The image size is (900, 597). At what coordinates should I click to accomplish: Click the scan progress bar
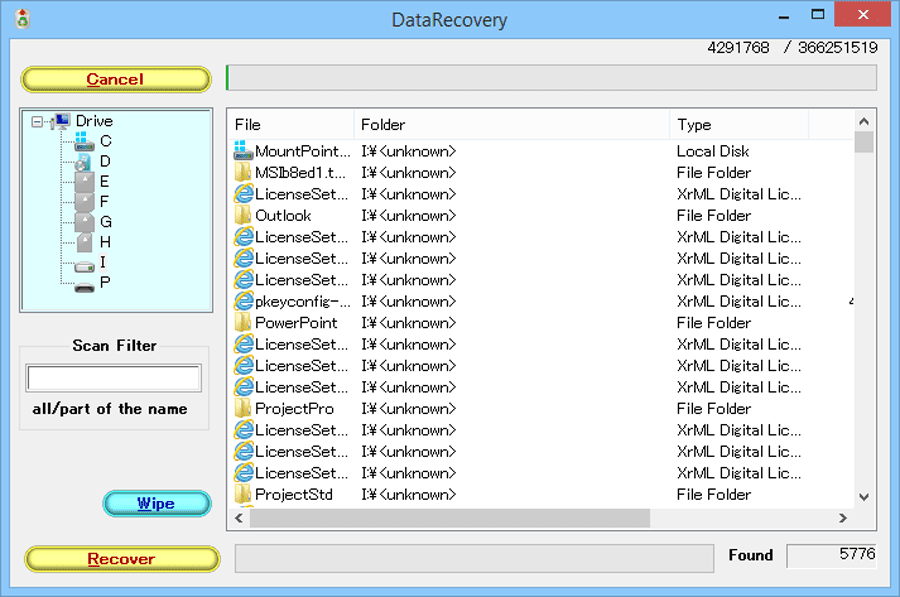coord(551,77)
